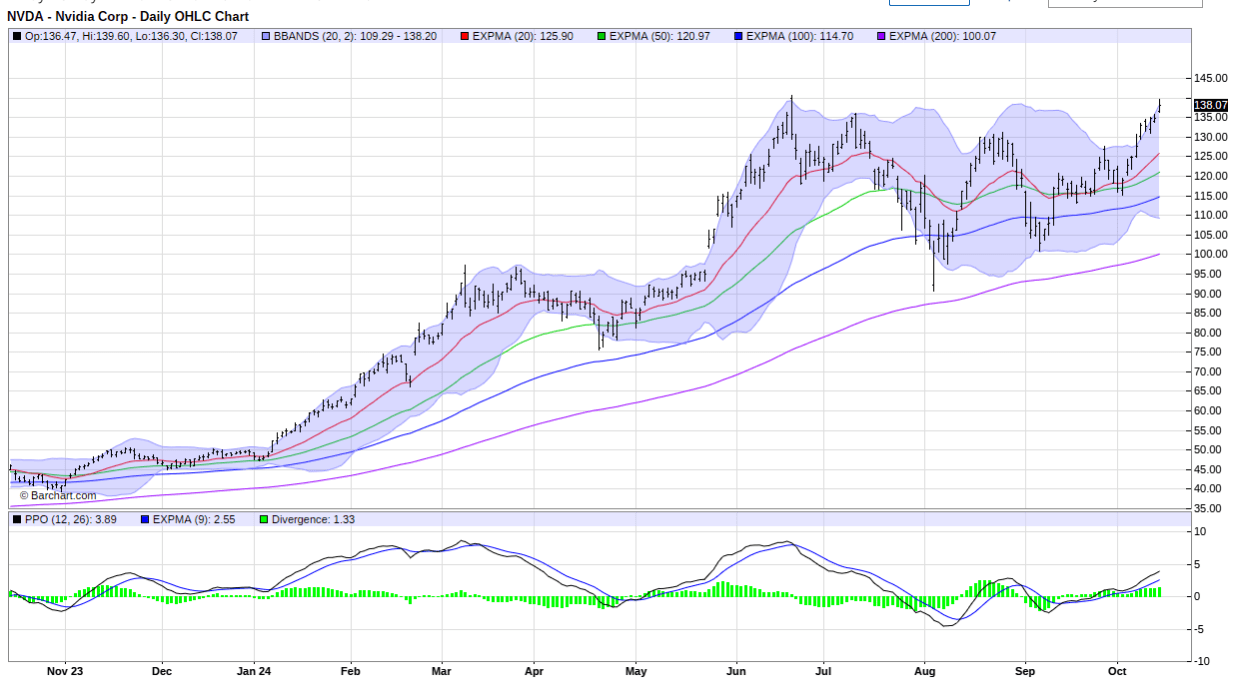Click the Aug date axis label
The image size is (1241, 678).
pos(925,671)
